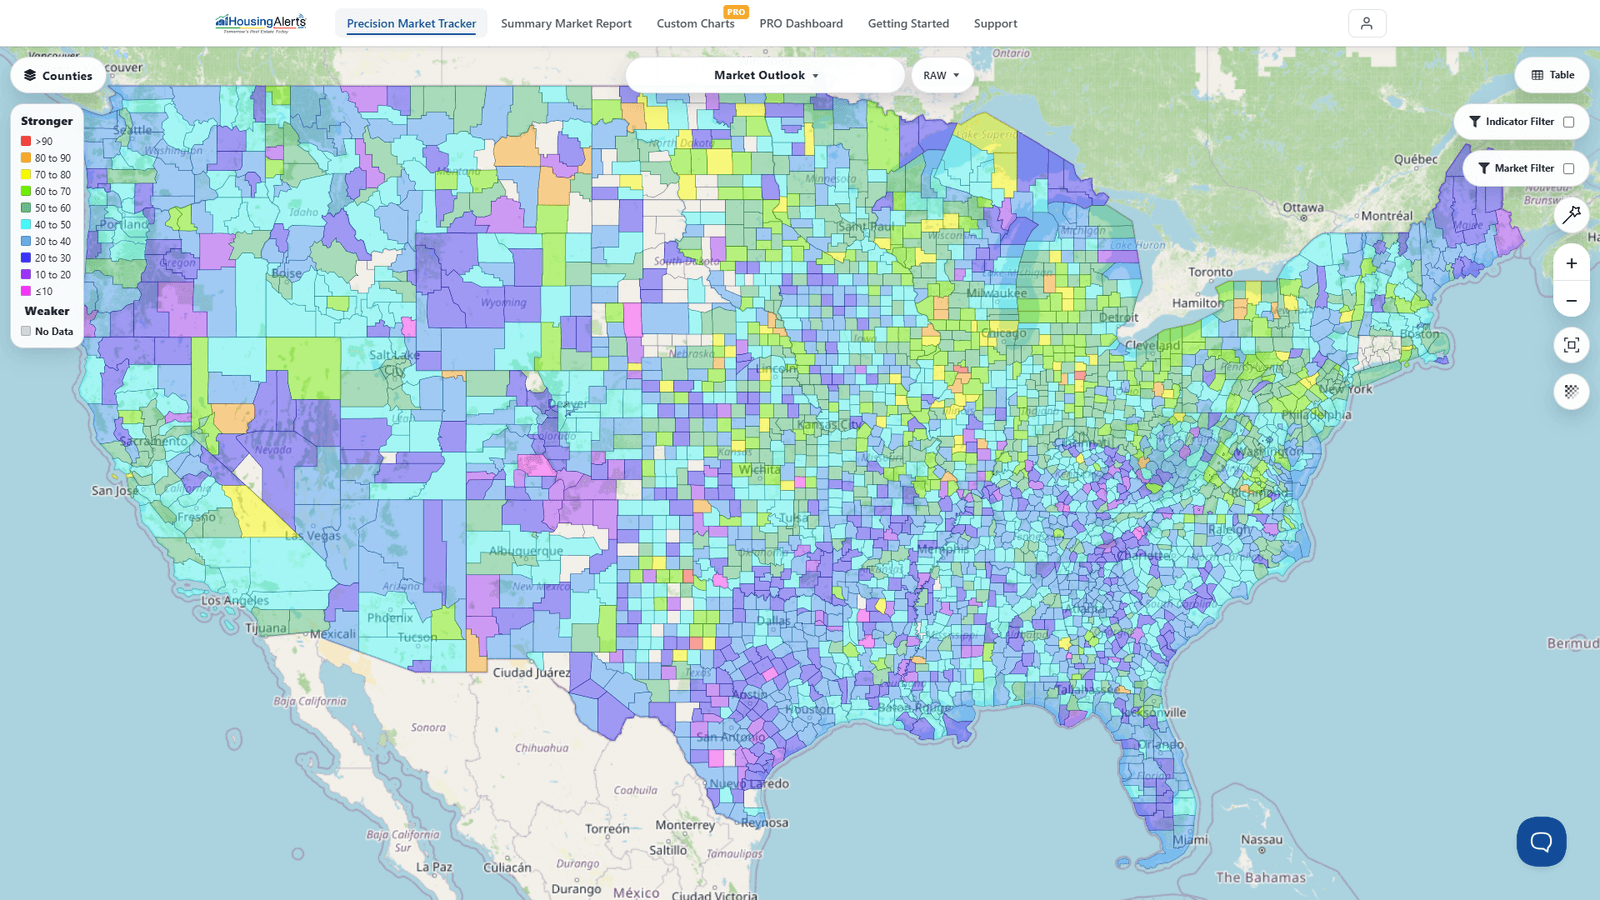Screen dimensions: 1600x900
Task: Zoom out with the minus button
Action: (x=1572, y=300)
